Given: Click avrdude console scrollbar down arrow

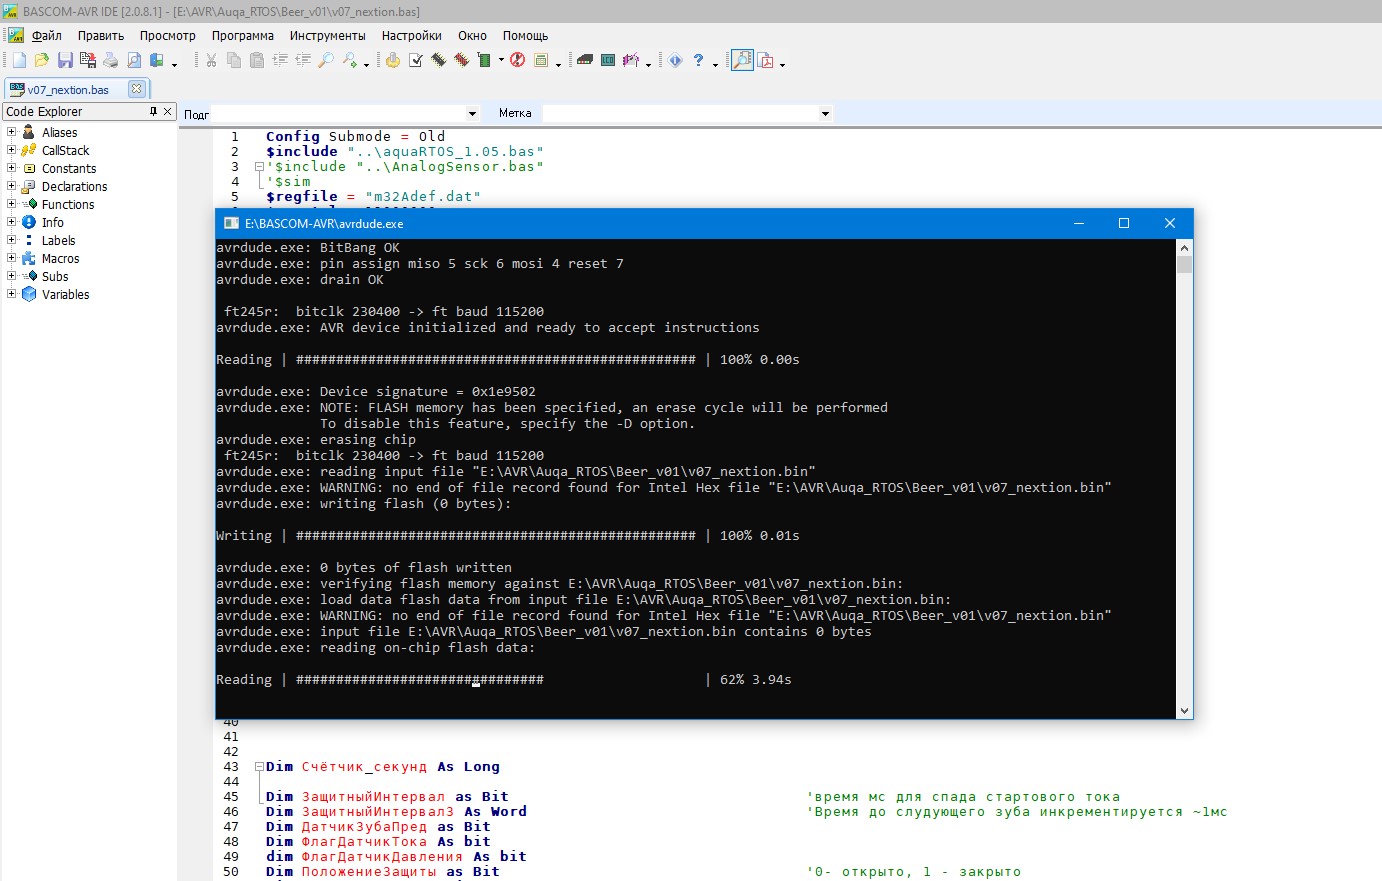Looking at the screenshot, I should point(1184,711).
